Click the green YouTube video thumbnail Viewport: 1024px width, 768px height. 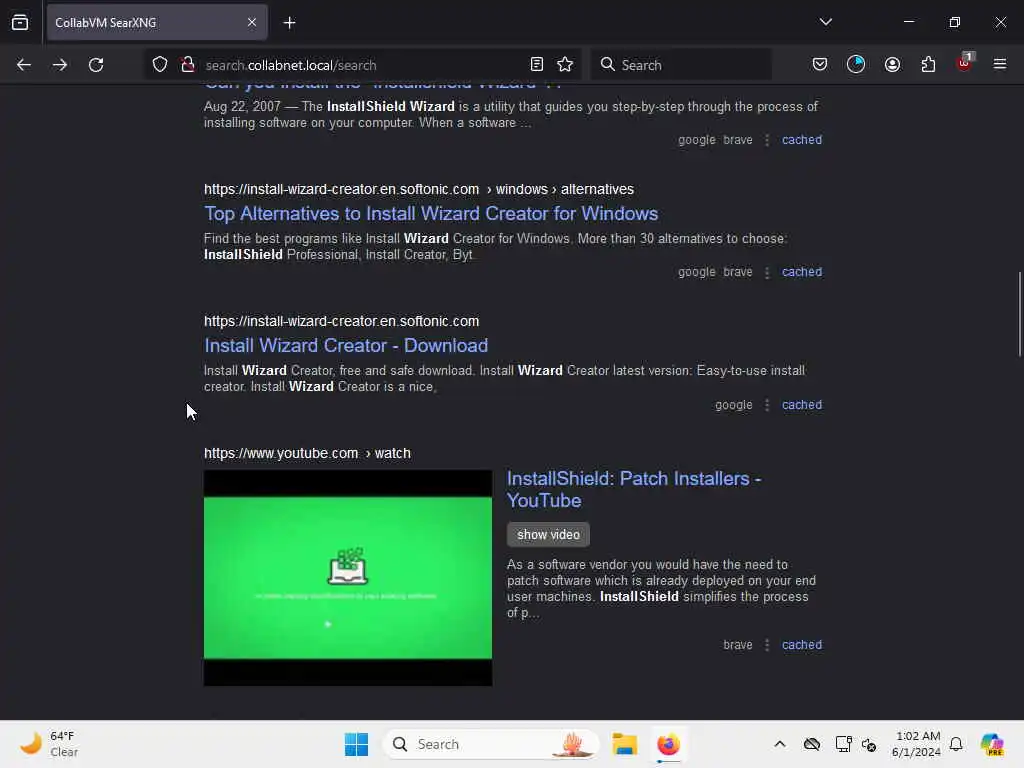pos(347,578)
